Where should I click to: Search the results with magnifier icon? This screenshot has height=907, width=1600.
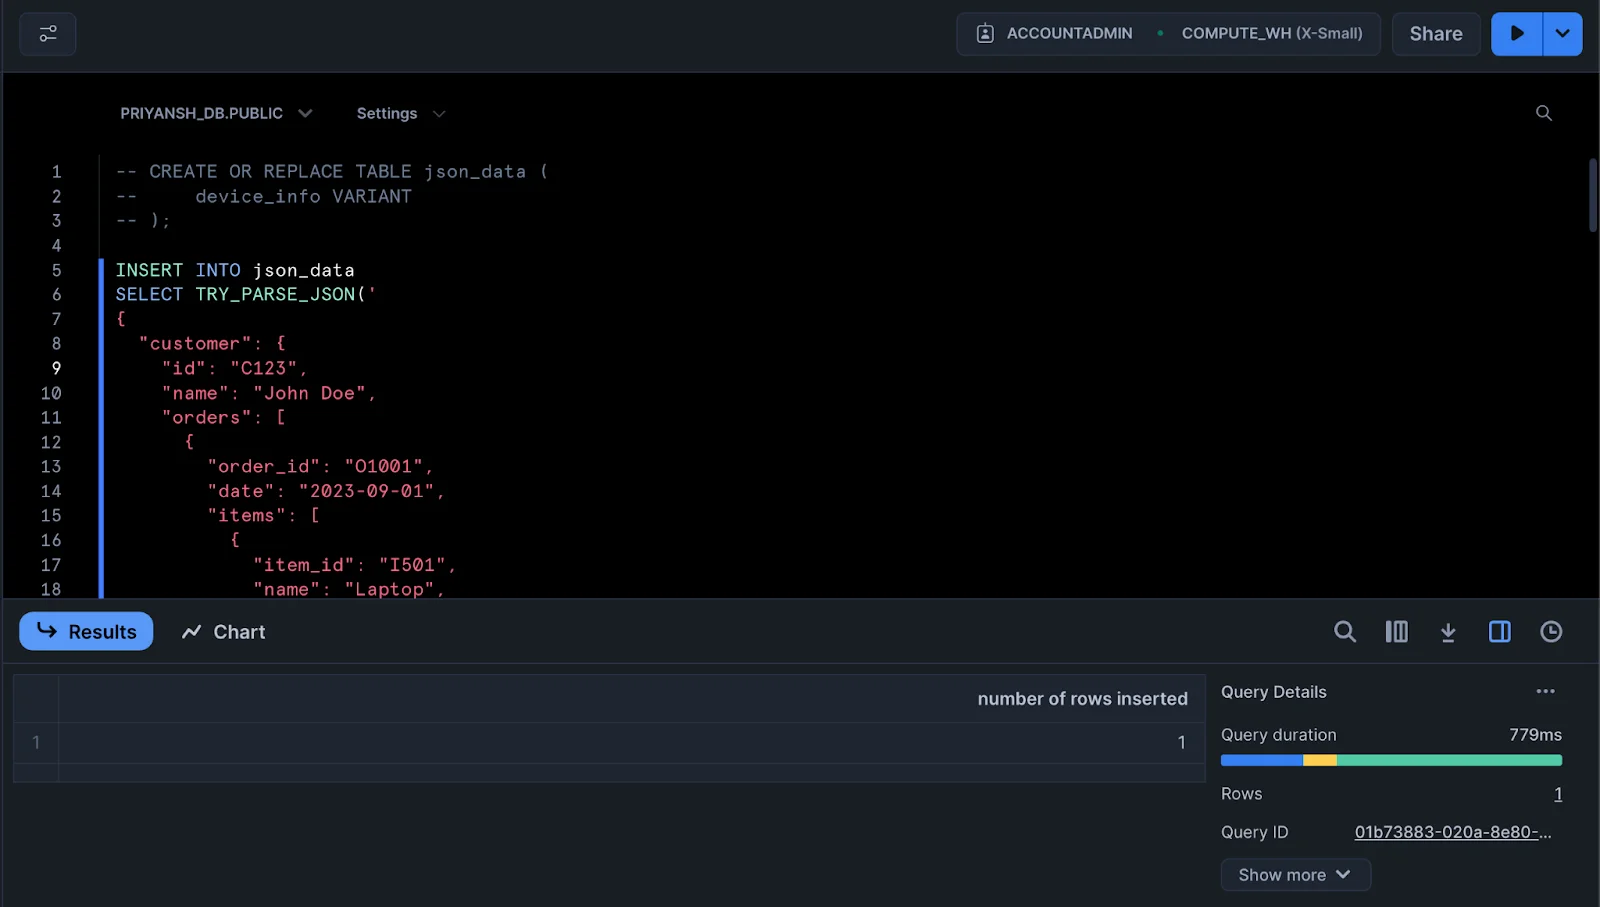click(x=1344, y=632)
